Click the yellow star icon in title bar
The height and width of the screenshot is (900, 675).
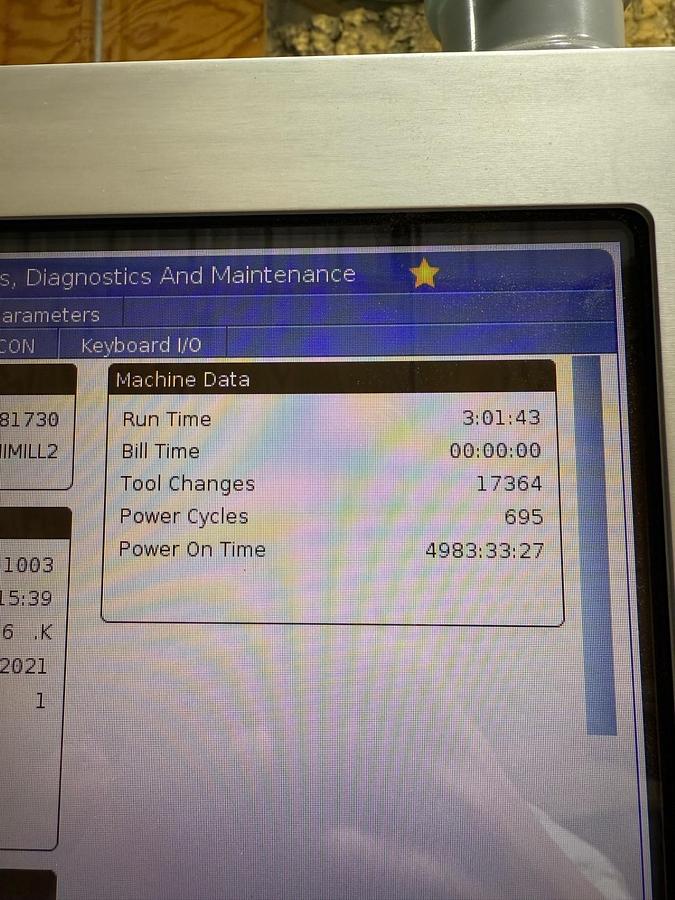pyautogui.click(x=424, y=273)
